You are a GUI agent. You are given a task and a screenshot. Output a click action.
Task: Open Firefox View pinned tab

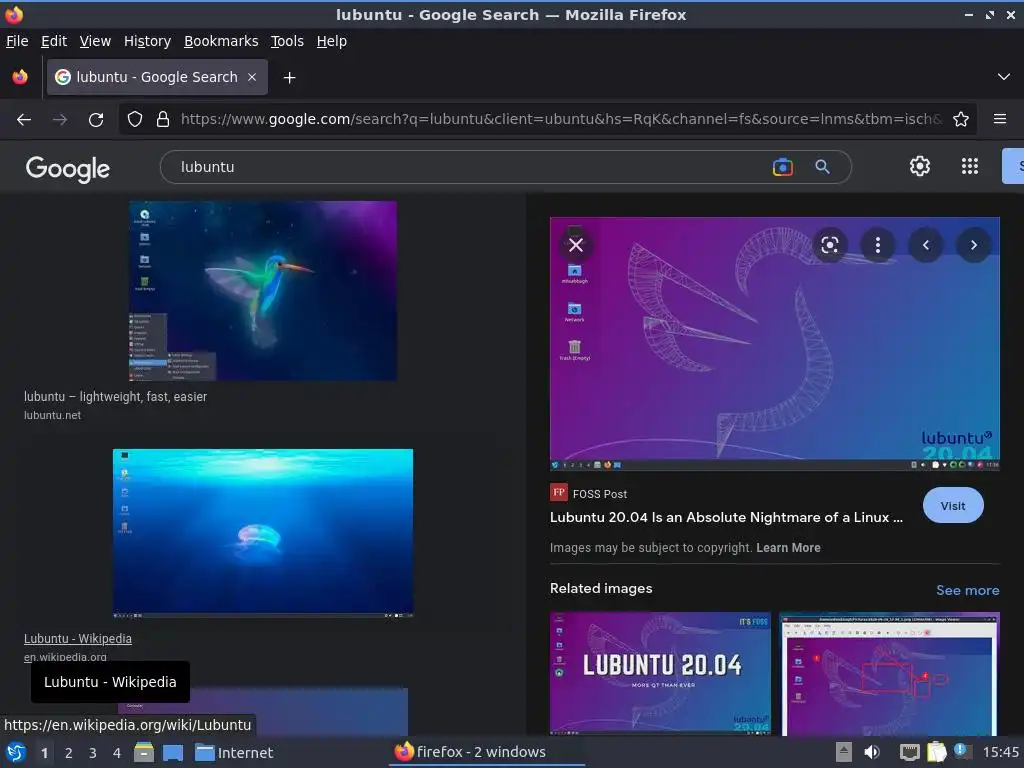click(20, 77)
